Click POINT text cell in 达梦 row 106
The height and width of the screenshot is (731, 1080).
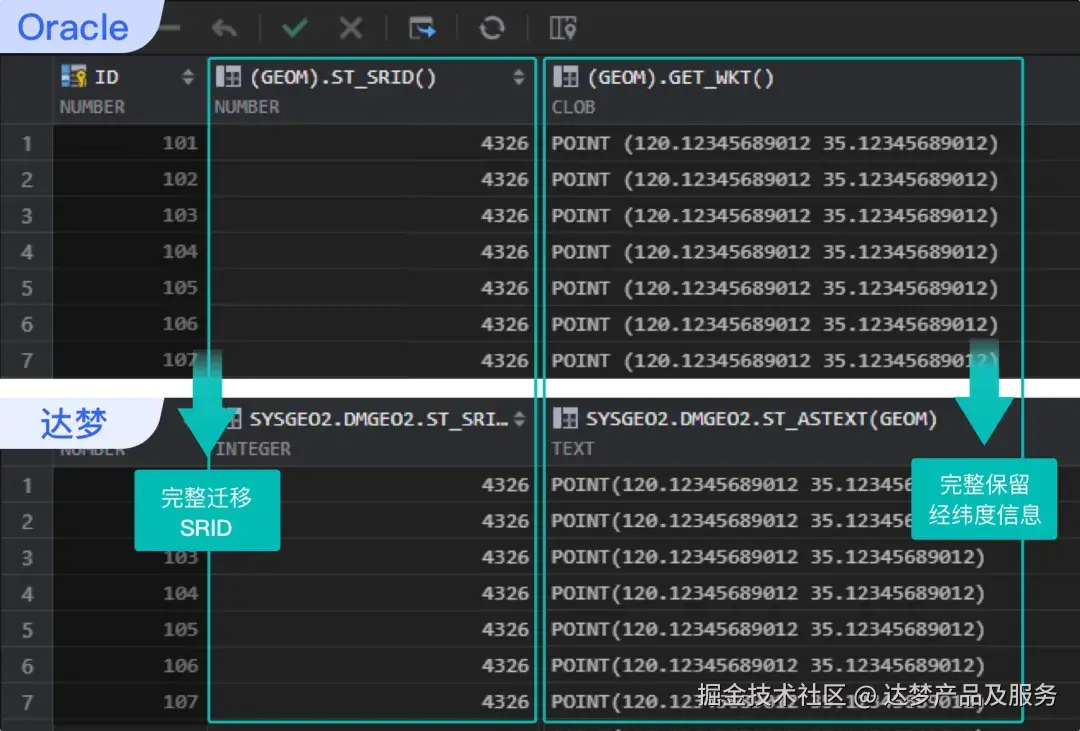tap(783, 666)
